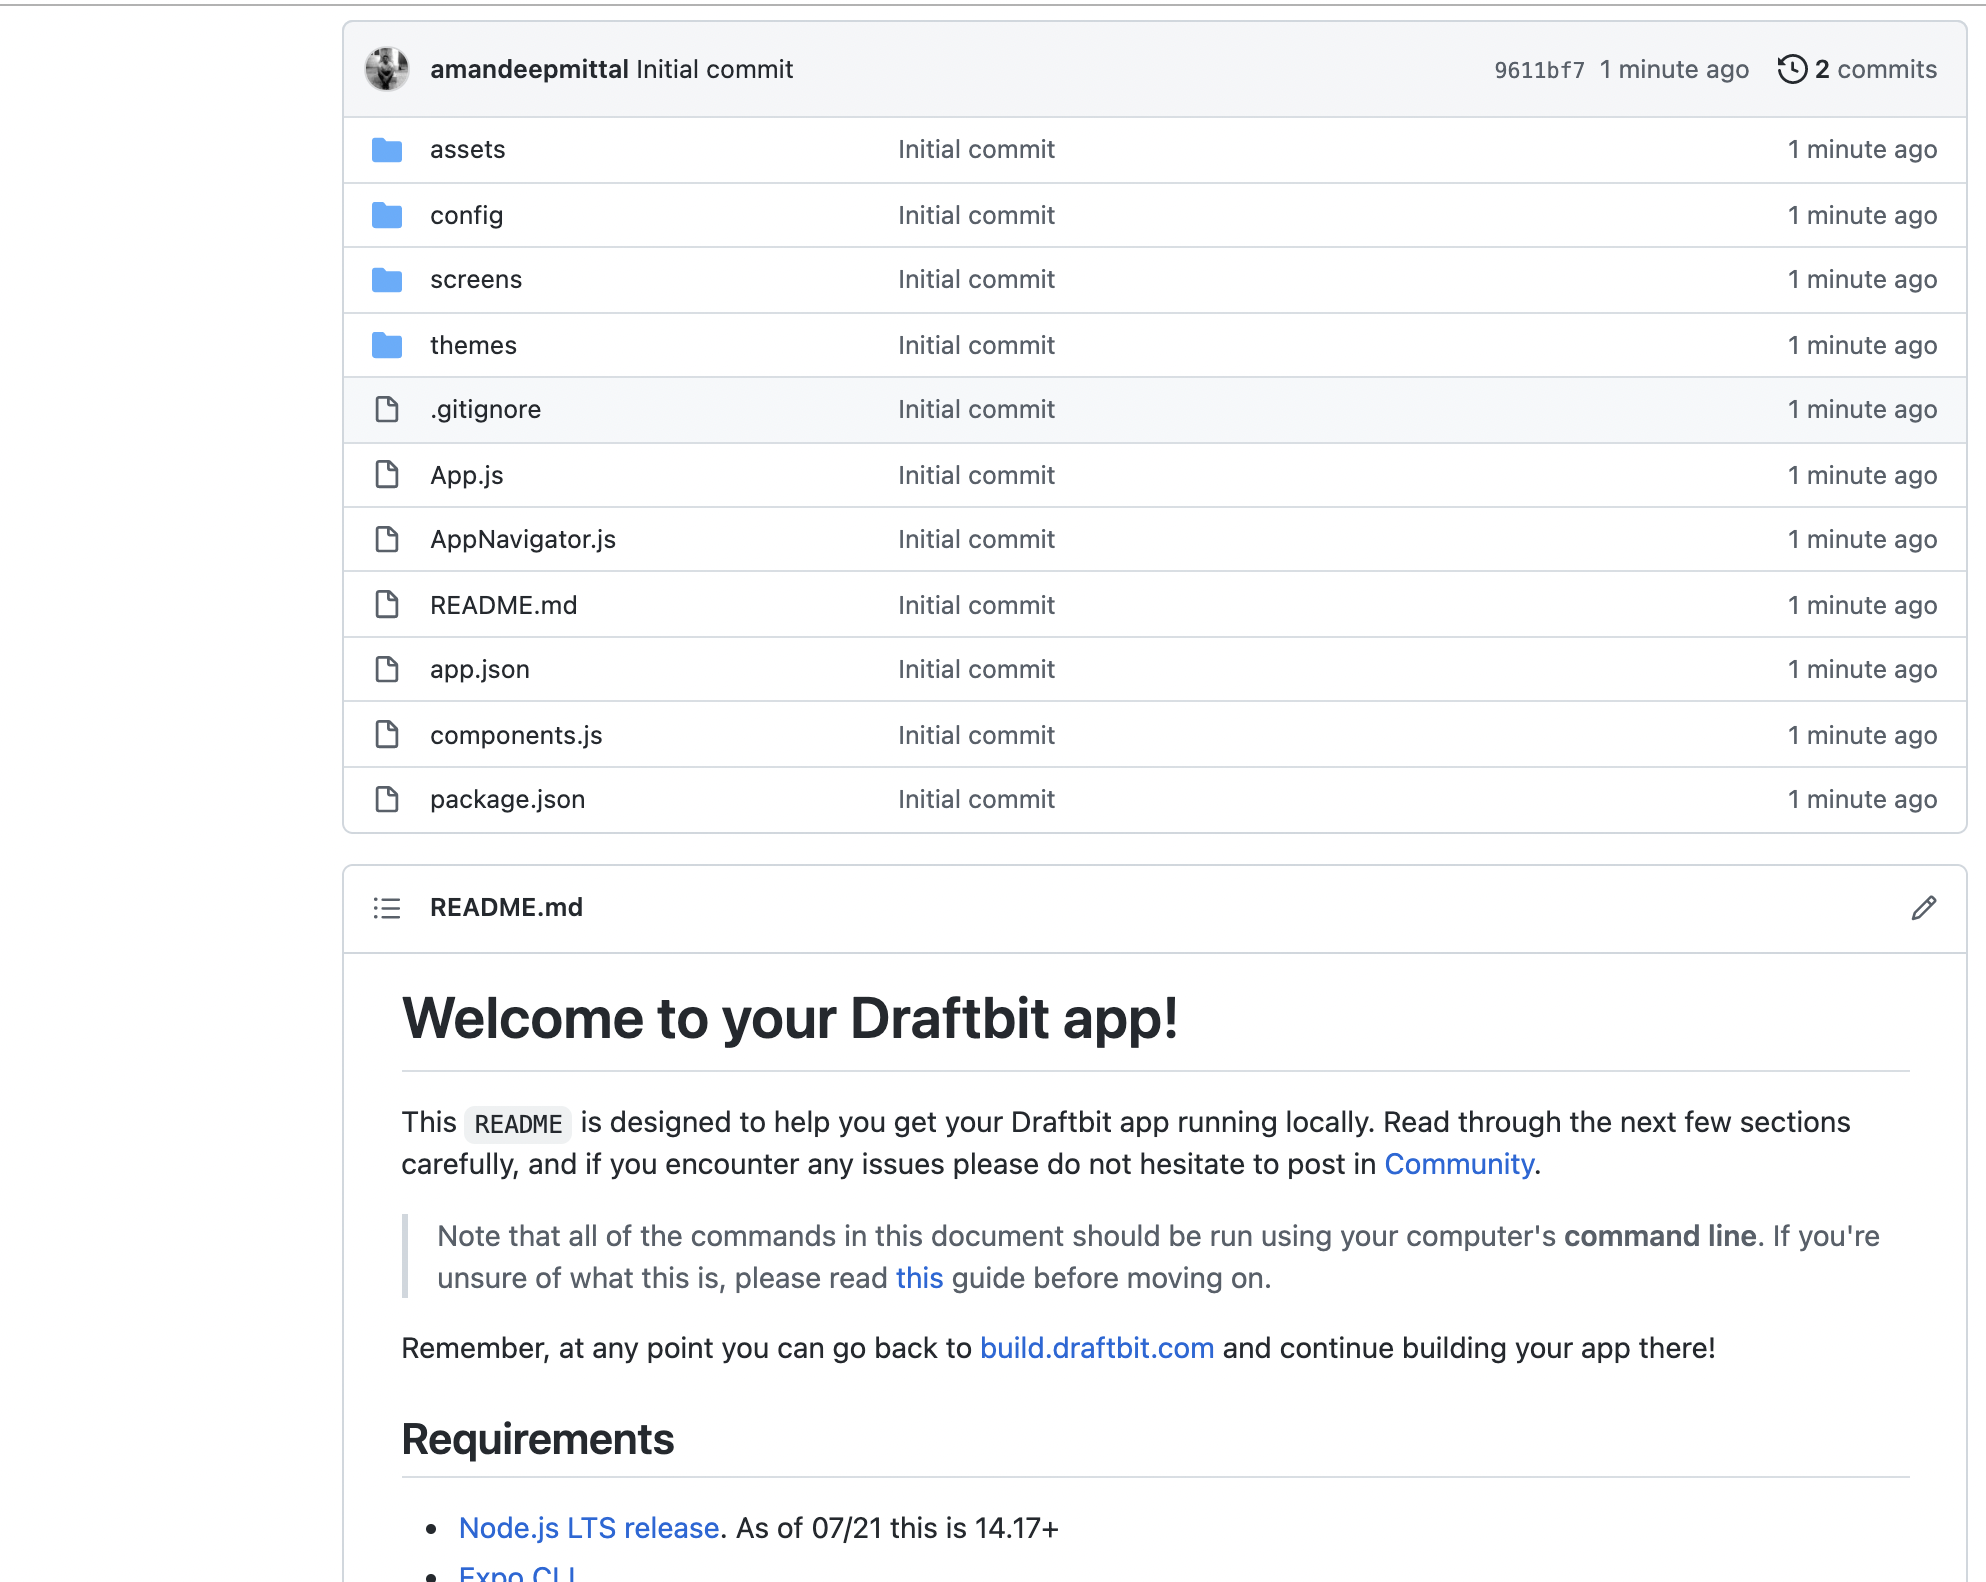Viewport: 1986px width, 1582px height.
Task: Open commit hash 9611bf7
Action: [x=1539, y=70]
